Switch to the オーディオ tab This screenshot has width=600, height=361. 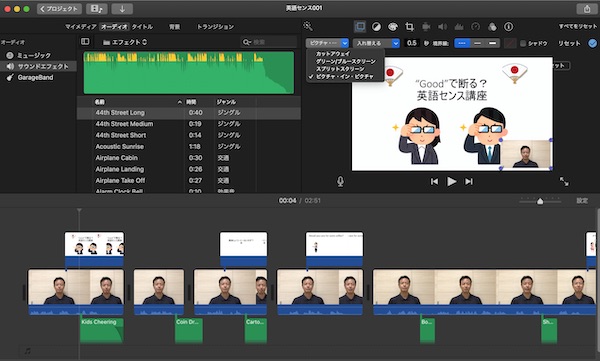pos(114,26)
